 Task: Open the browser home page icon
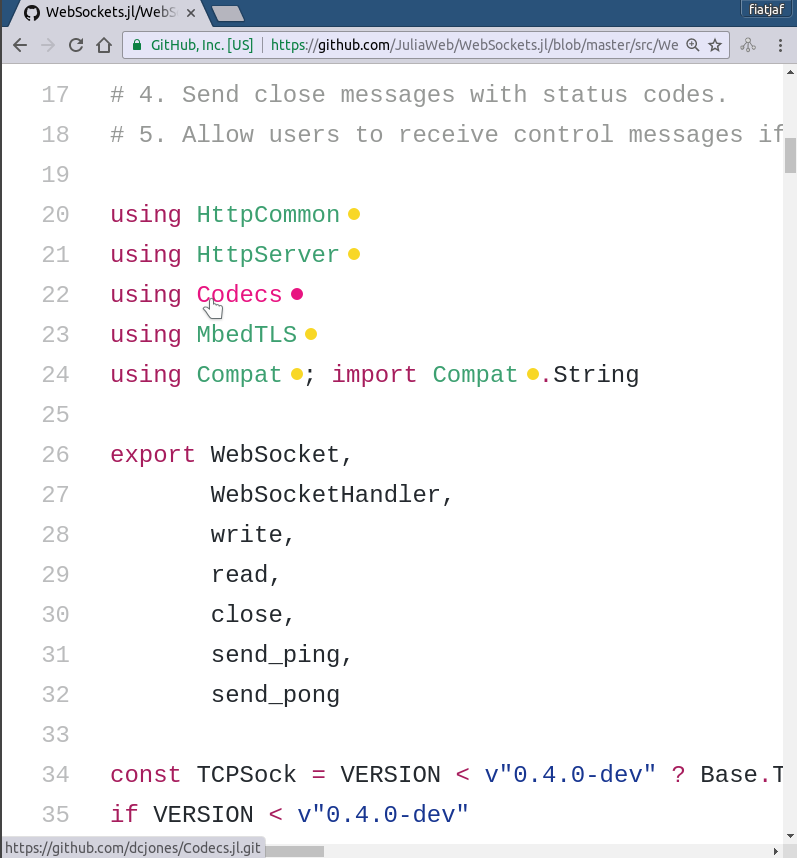coord(104,45)
